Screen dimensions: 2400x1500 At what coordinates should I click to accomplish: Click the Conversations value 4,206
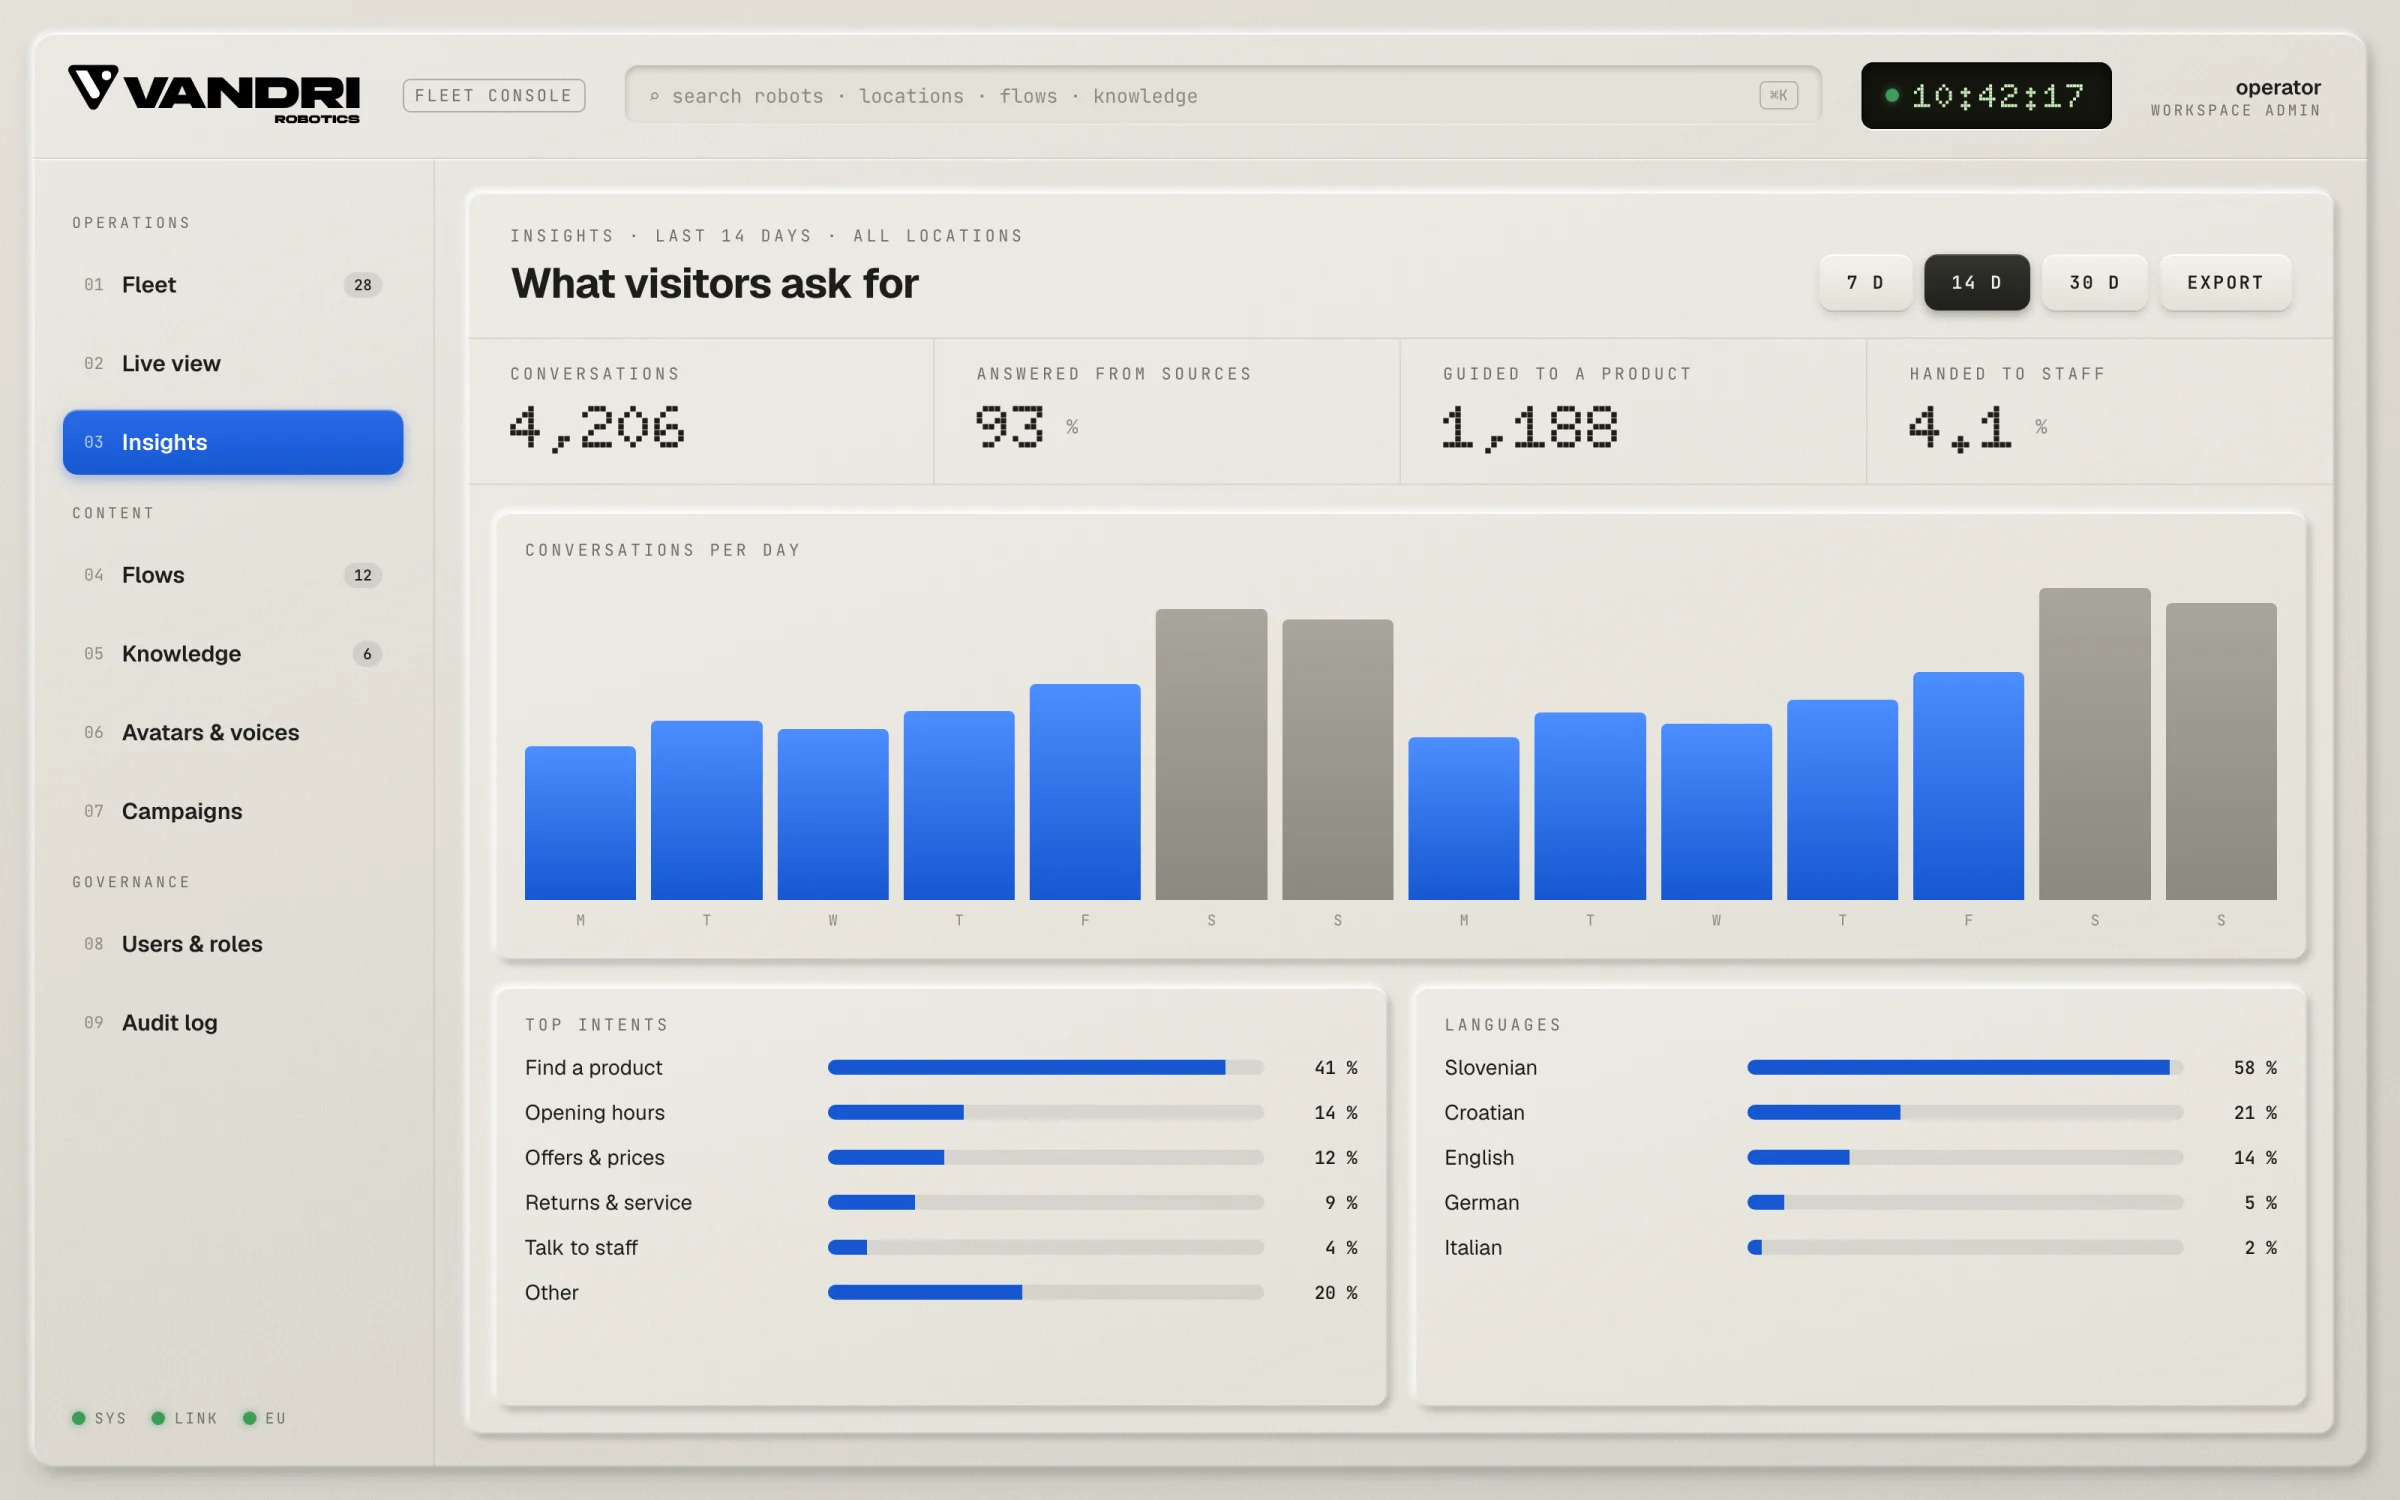click(597, 428)
